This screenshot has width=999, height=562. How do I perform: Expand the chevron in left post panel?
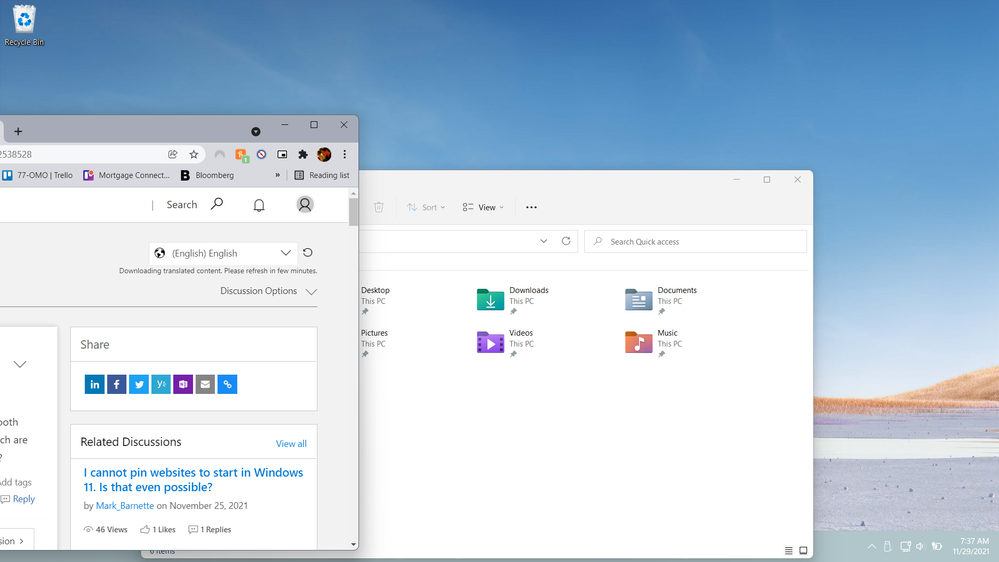click(20, 364)
